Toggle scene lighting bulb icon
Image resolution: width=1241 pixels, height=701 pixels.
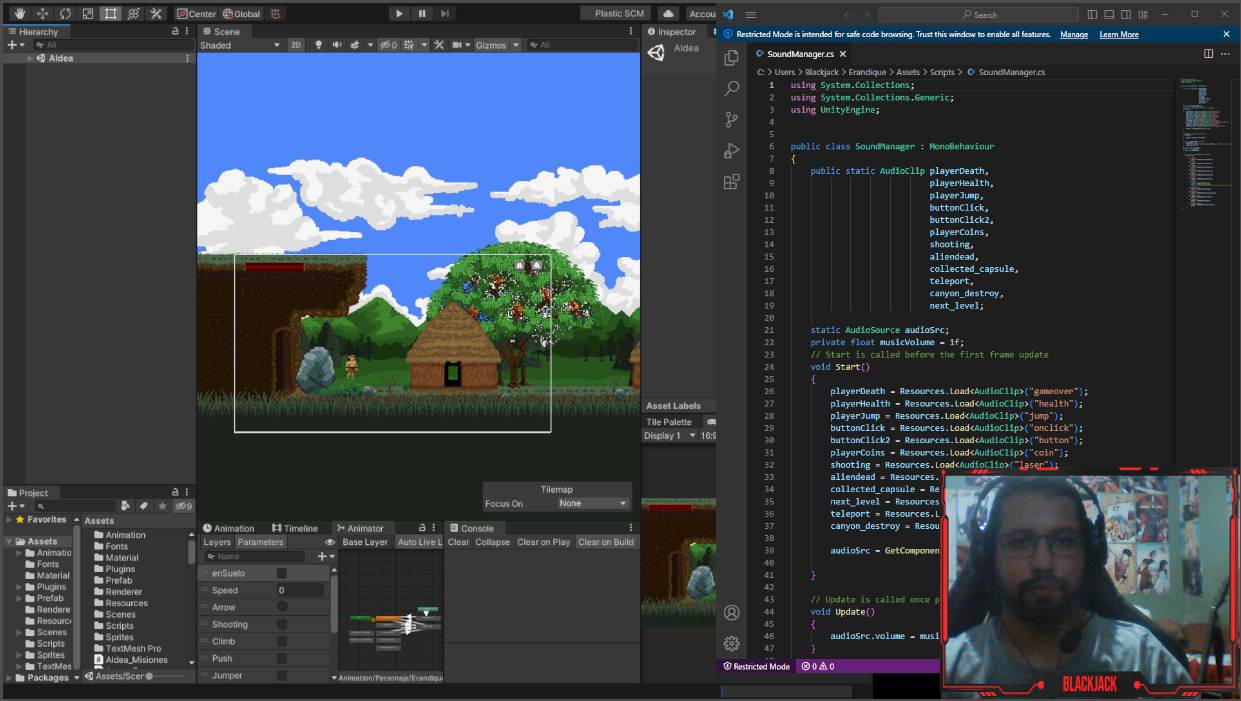[x=319, y=45]
